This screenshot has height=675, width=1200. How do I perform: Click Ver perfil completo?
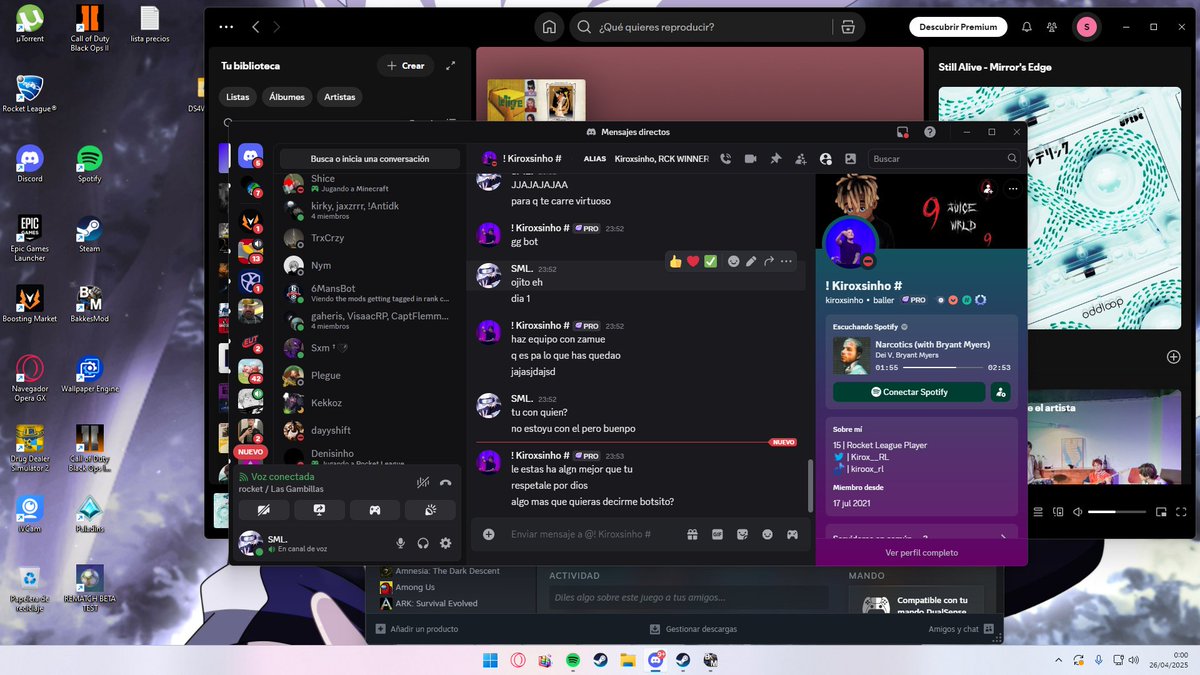(x=921, y=552)
